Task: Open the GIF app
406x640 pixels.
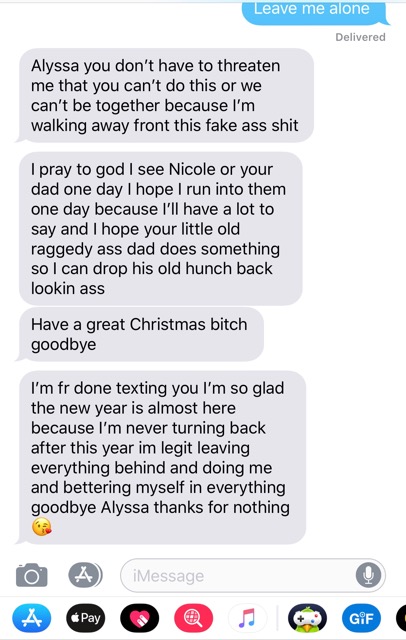Action: pos(361,618)
